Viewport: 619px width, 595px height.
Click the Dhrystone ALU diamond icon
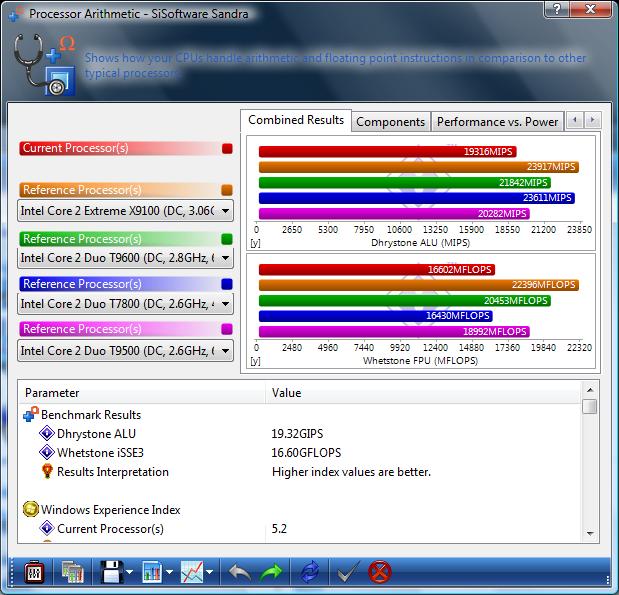47,434
